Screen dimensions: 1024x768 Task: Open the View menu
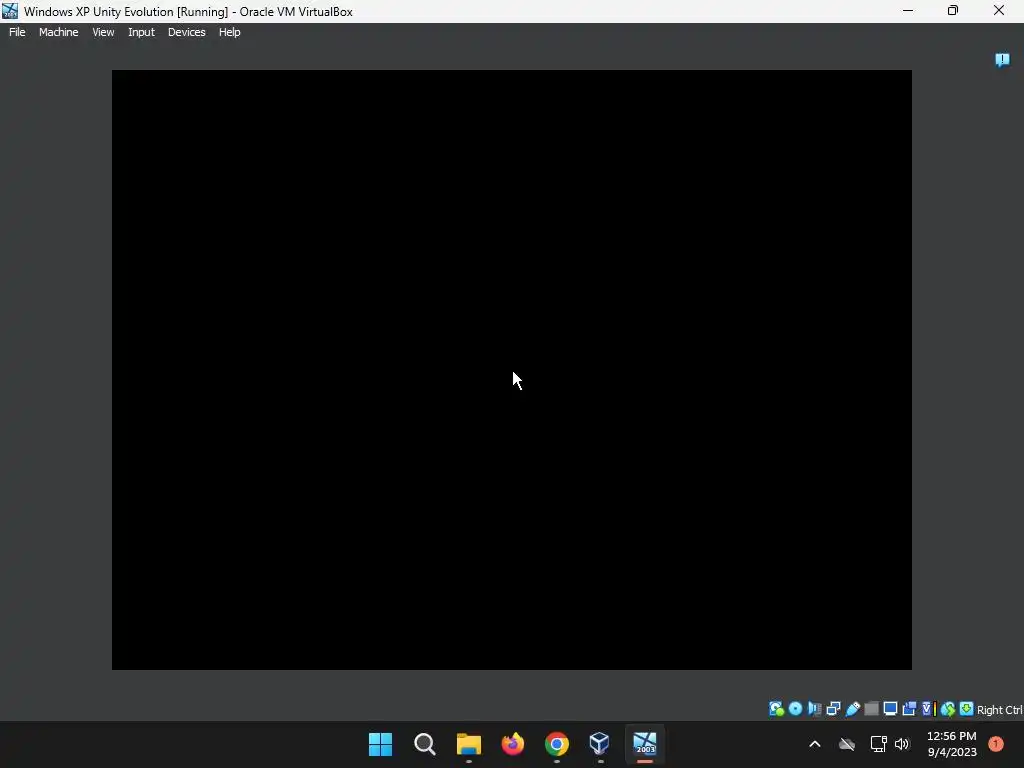[103, 32]
